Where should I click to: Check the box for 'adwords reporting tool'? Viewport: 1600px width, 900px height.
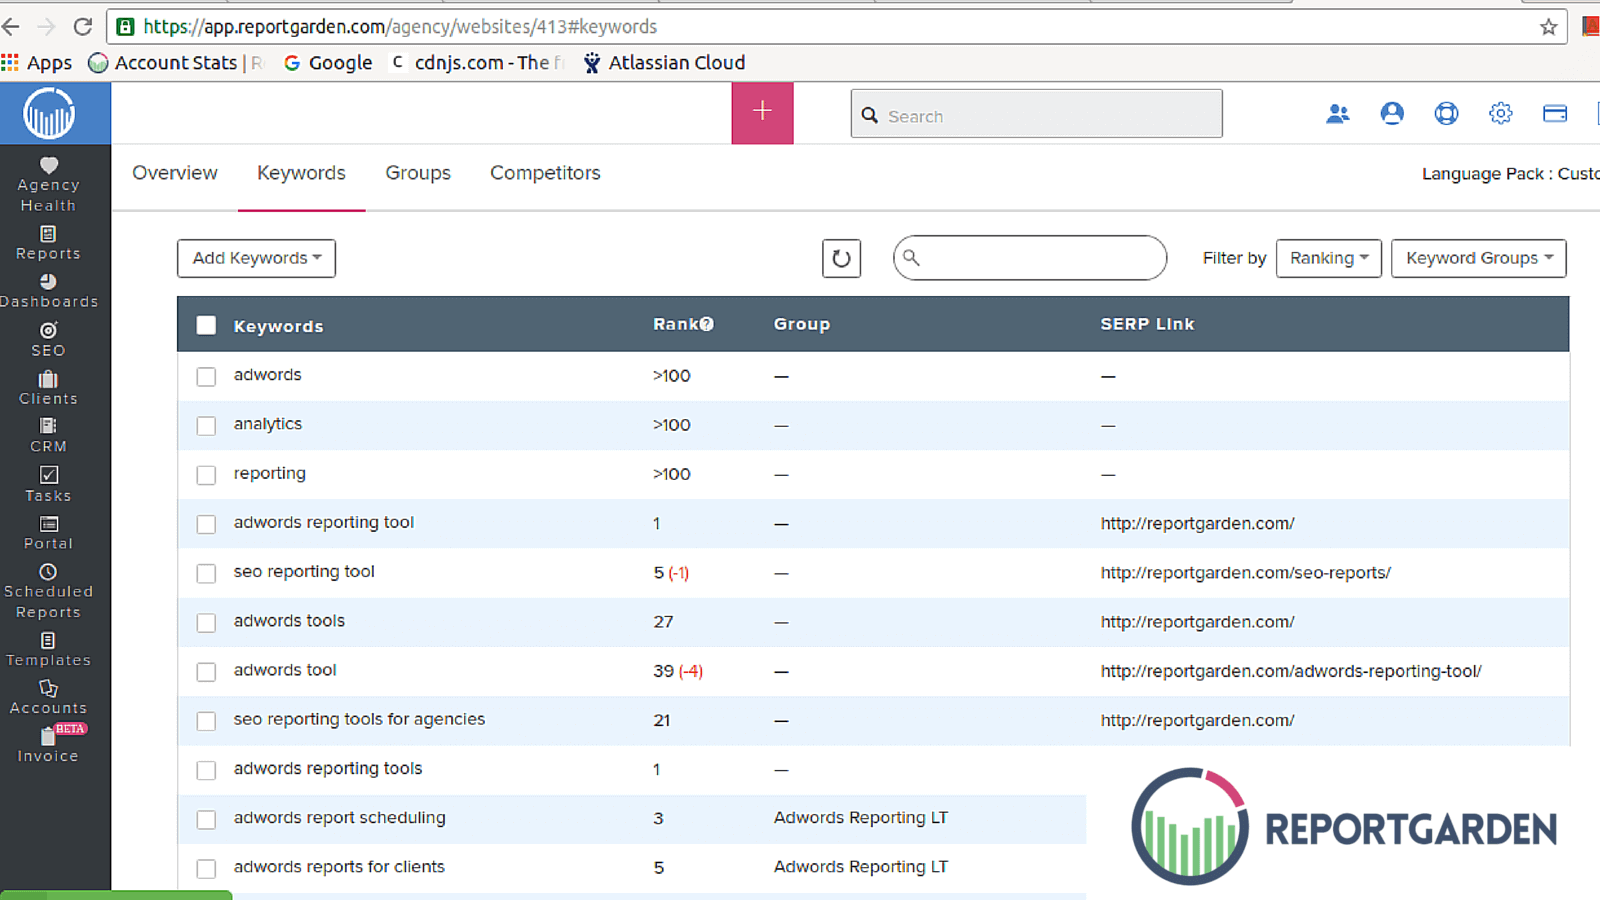[206, 524]
